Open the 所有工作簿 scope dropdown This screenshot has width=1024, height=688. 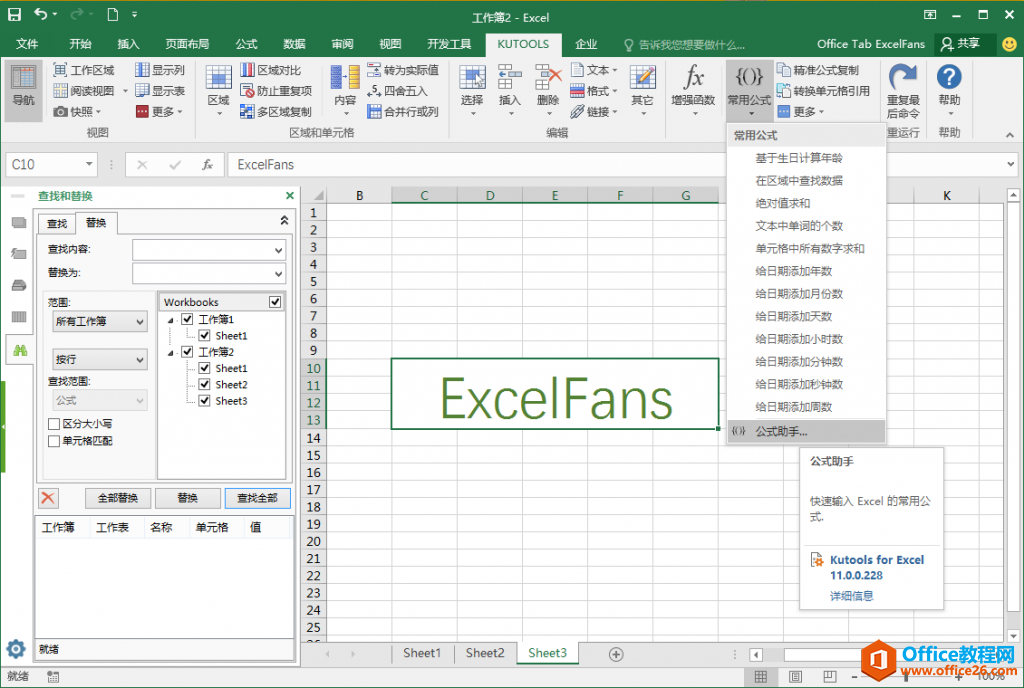99,322
